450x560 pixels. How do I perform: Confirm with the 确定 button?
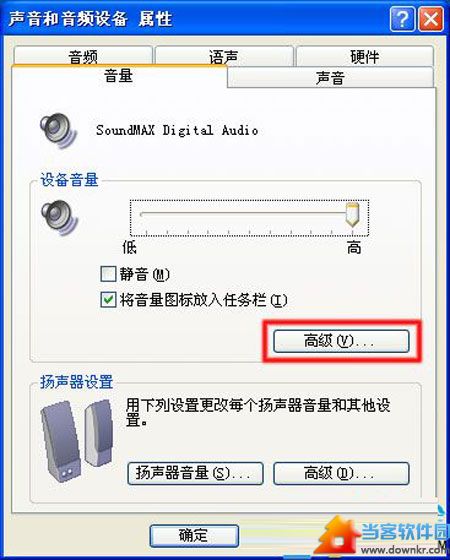194,536
